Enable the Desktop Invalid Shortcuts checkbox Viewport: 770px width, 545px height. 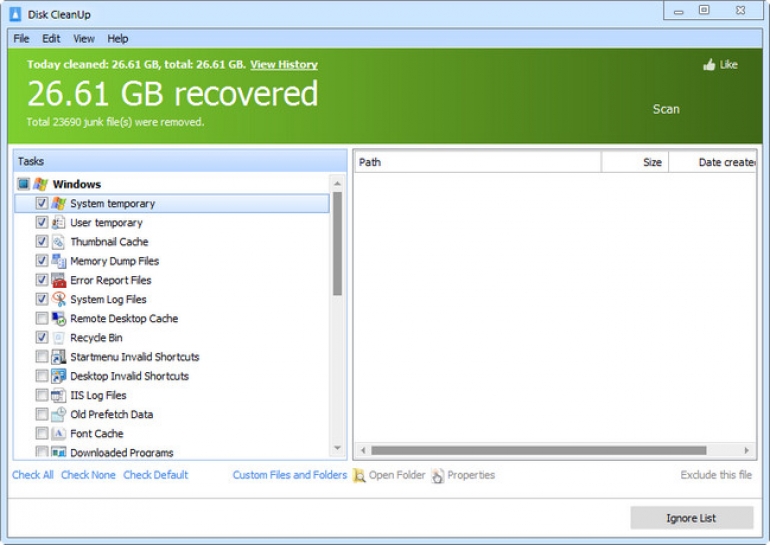41,376
